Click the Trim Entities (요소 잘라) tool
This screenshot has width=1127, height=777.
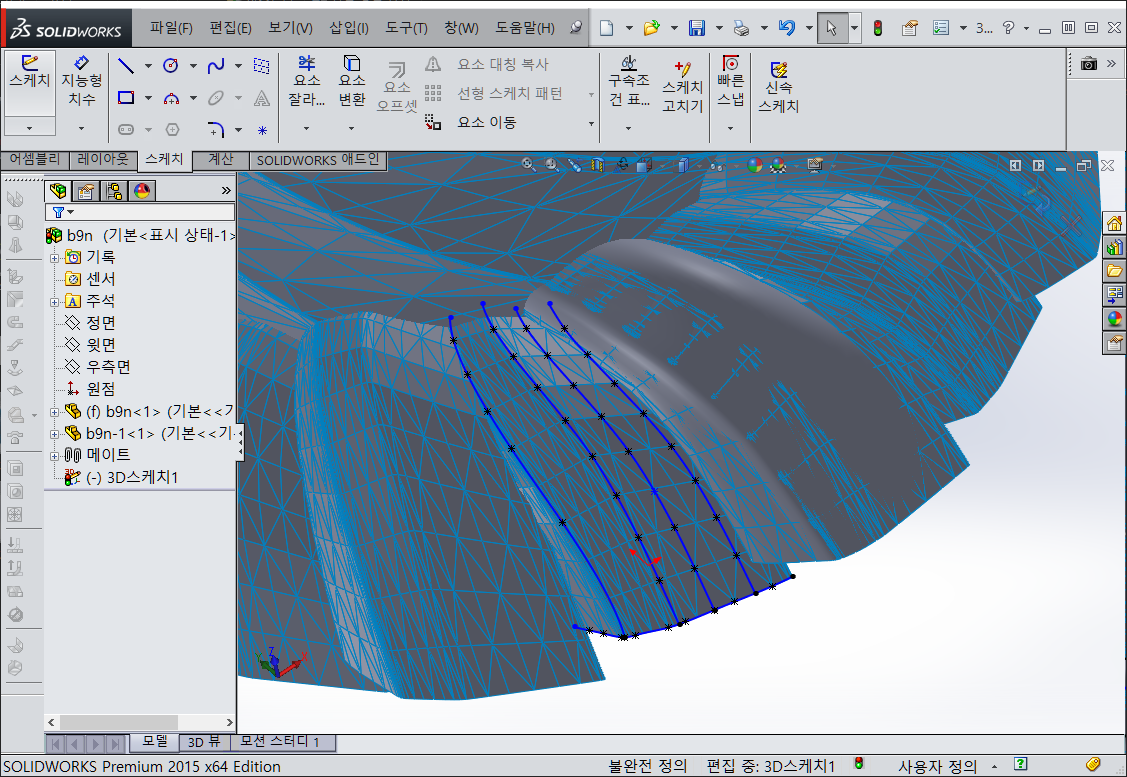(307, 81)
